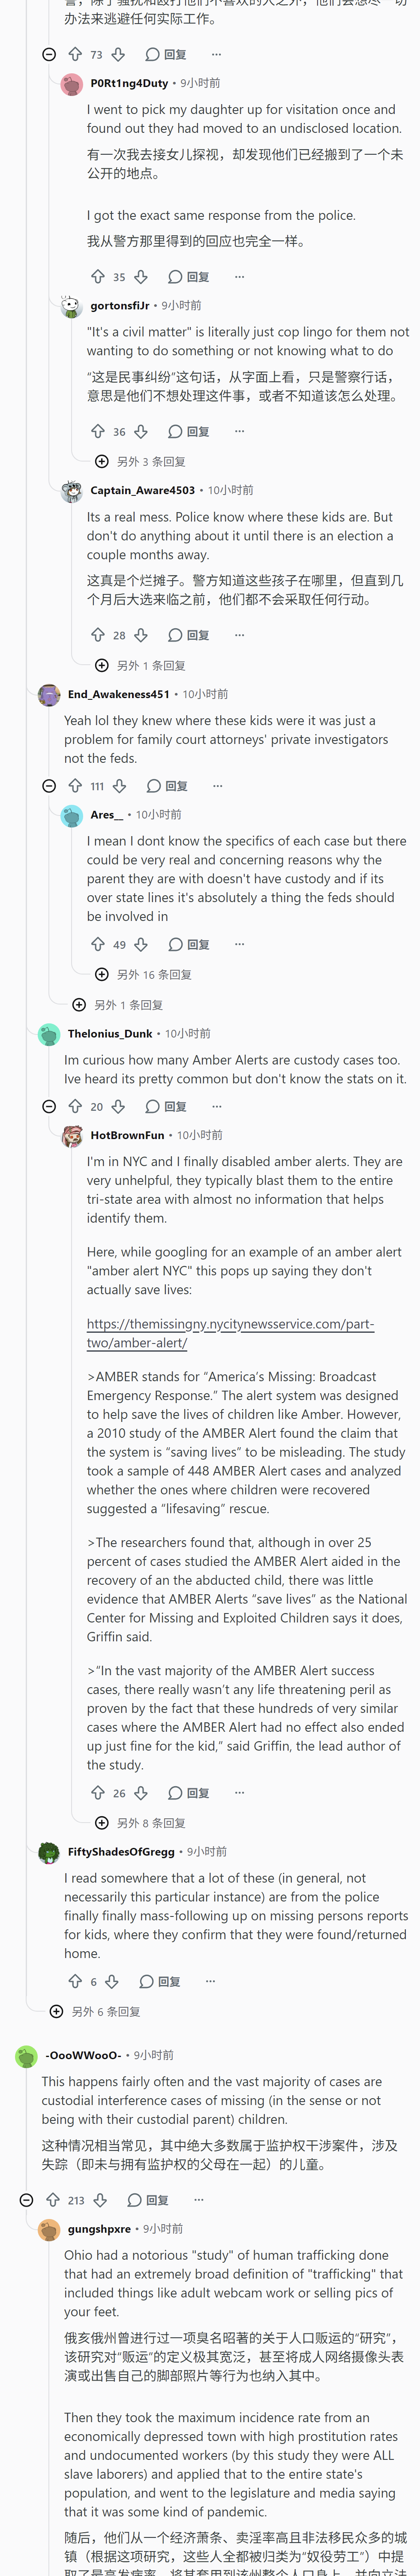Viewport: 420px width, 2576px height.
Task: Expand 另外 3 条回复 under gortonsfiJr
Action: click(x=140, y=462)
